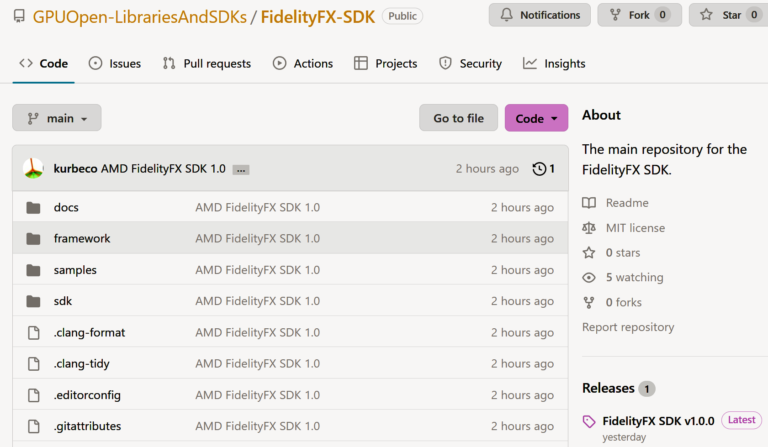This screenshot has height=447, width=768.
Task: Open the FidelityFX SDK v1.0.0 release
Action: (x=658, y=421)
